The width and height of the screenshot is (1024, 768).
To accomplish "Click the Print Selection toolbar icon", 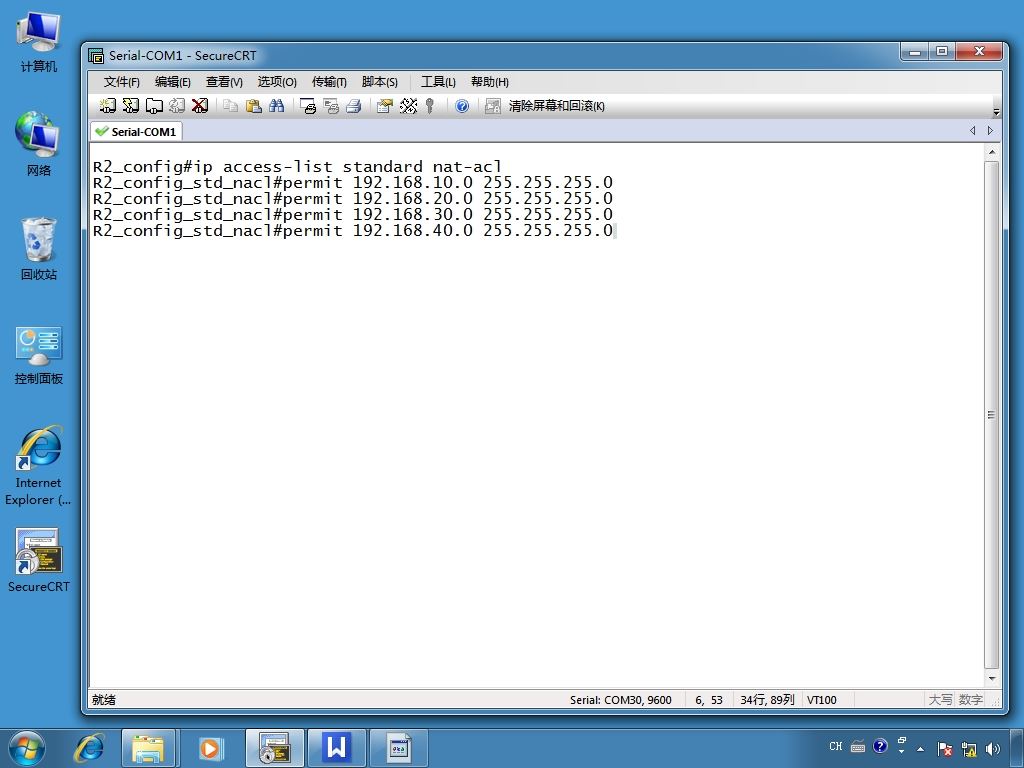I will (x=331, y=106).
